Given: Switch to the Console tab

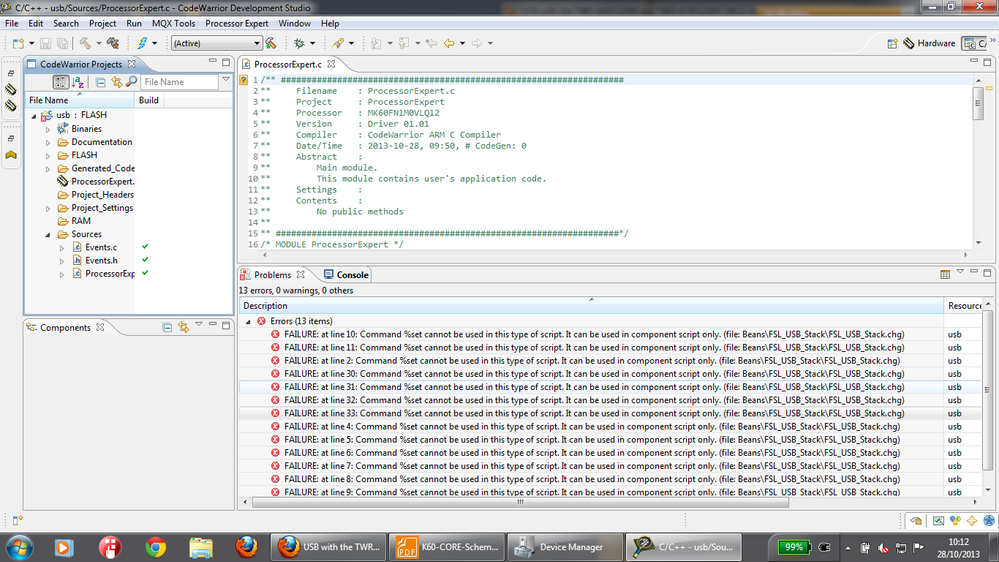Looking at the screenshot, I should [346, 275].
